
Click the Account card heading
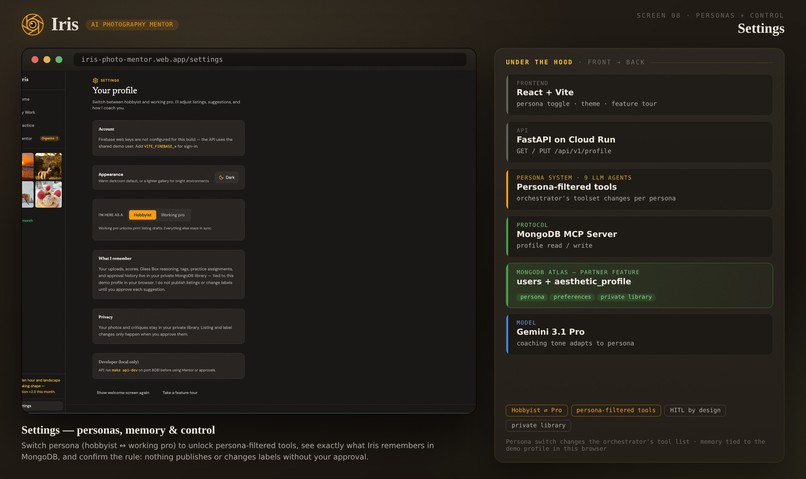click(x=106, y=129)
